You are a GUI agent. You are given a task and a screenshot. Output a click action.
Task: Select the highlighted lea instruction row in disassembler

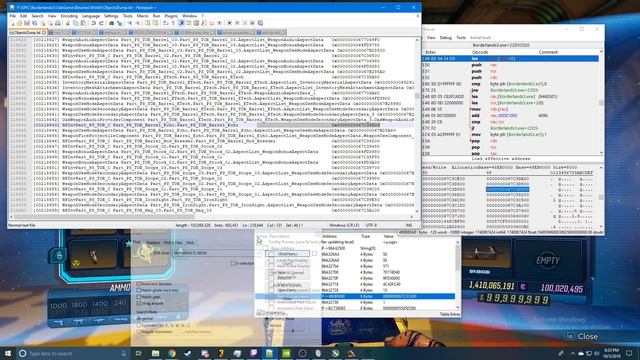pos(510,59)
